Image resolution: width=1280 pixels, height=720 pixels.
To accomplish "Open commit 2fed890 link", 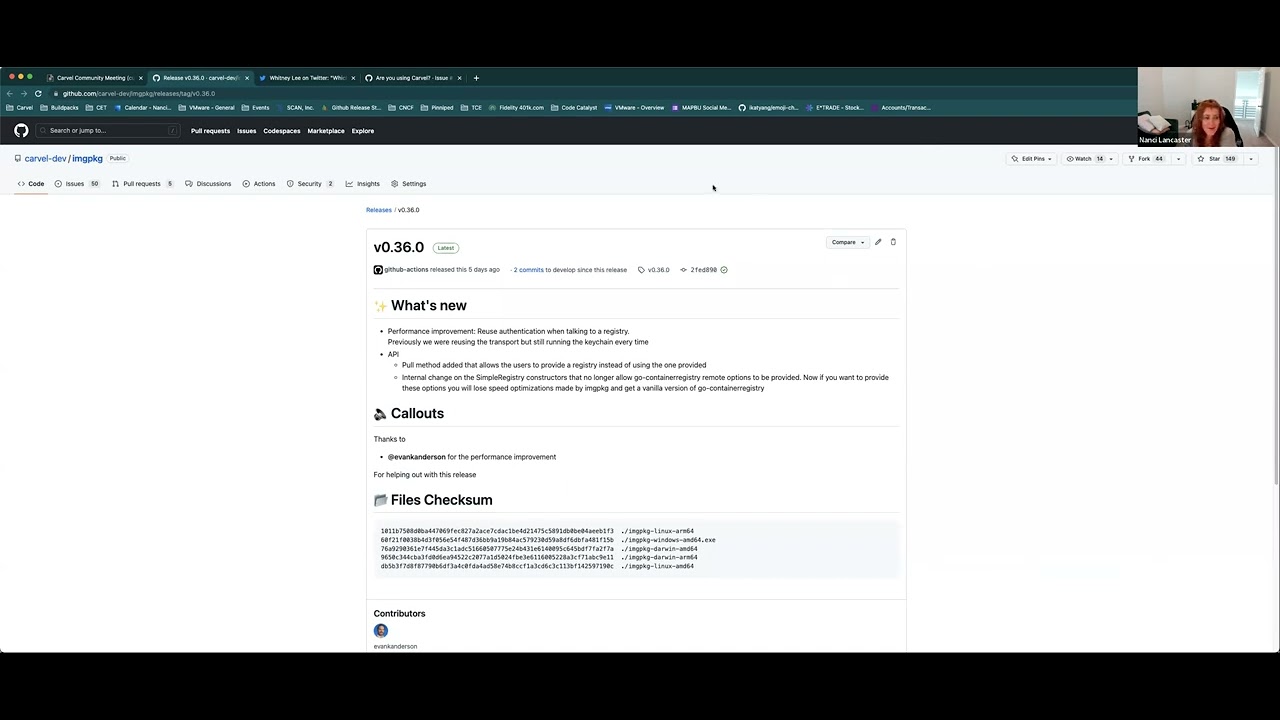I will (x=703, y=270).
